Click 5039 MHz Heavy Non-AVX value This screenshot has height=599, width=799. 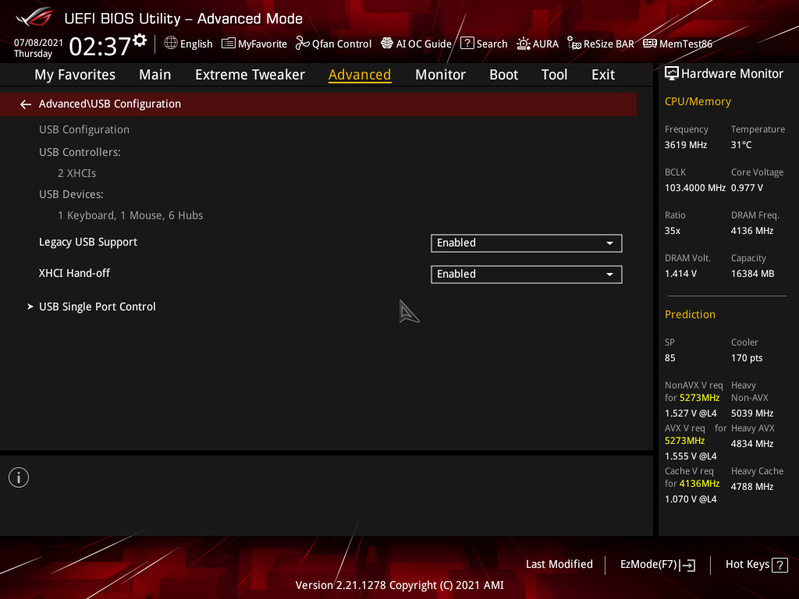752,413
